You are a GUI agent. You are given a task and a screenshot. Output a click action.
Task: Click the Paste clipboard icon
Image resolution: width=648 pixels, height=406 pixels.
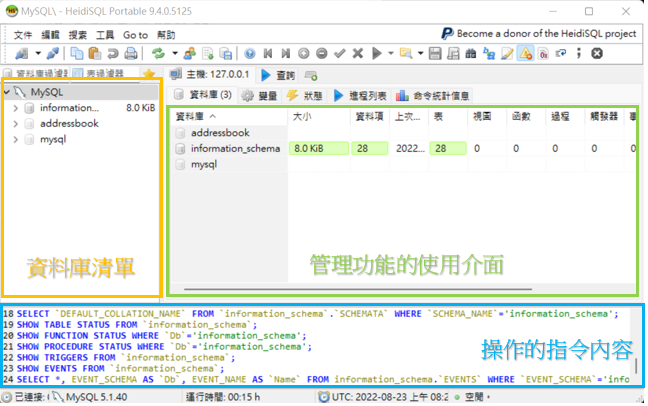tap(95, 53)
